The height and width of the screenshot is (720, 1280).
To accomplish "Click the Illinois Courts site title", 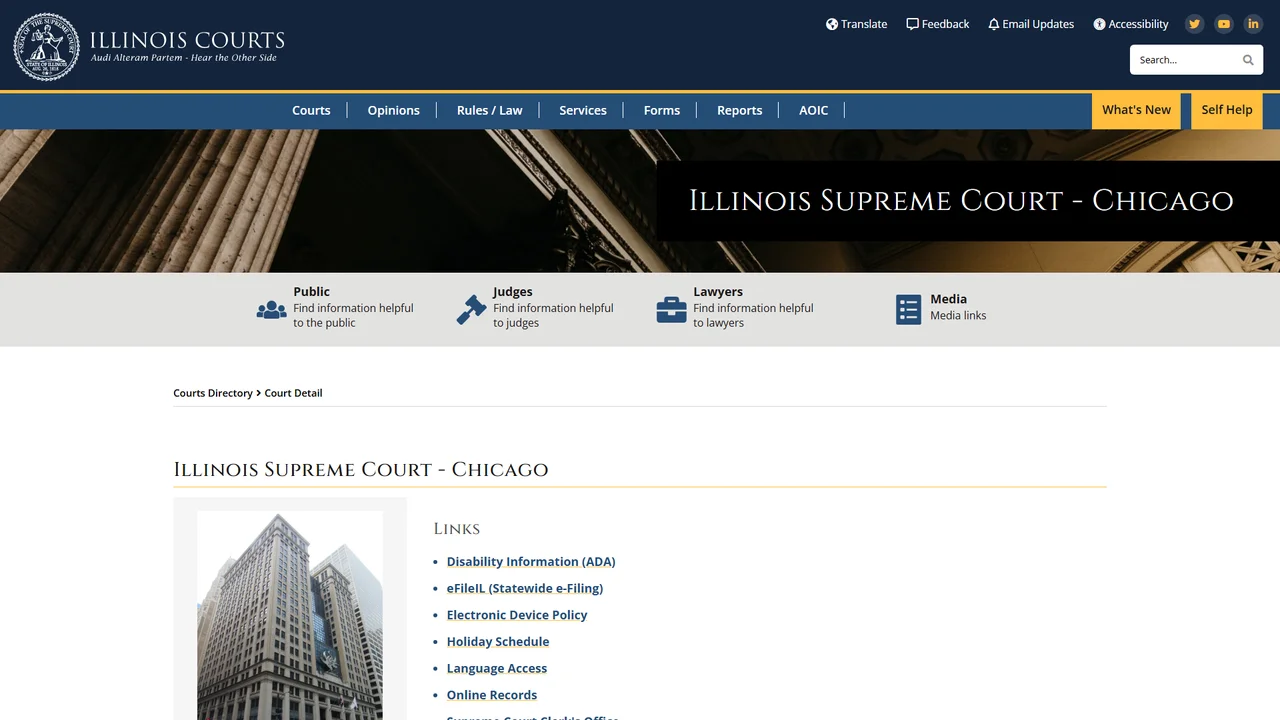I will (x=187, y=41).
